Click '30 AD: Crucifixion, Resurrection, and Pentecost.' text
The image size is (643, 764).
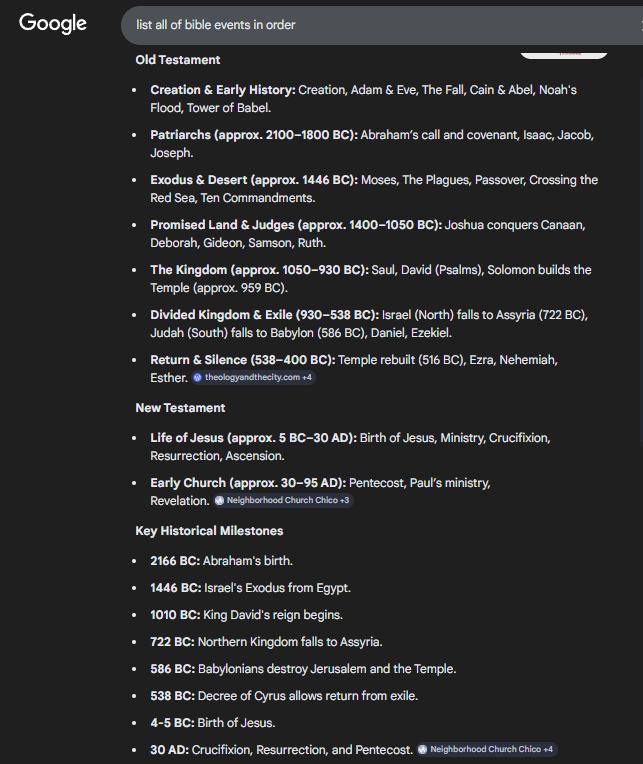(282, 750)
